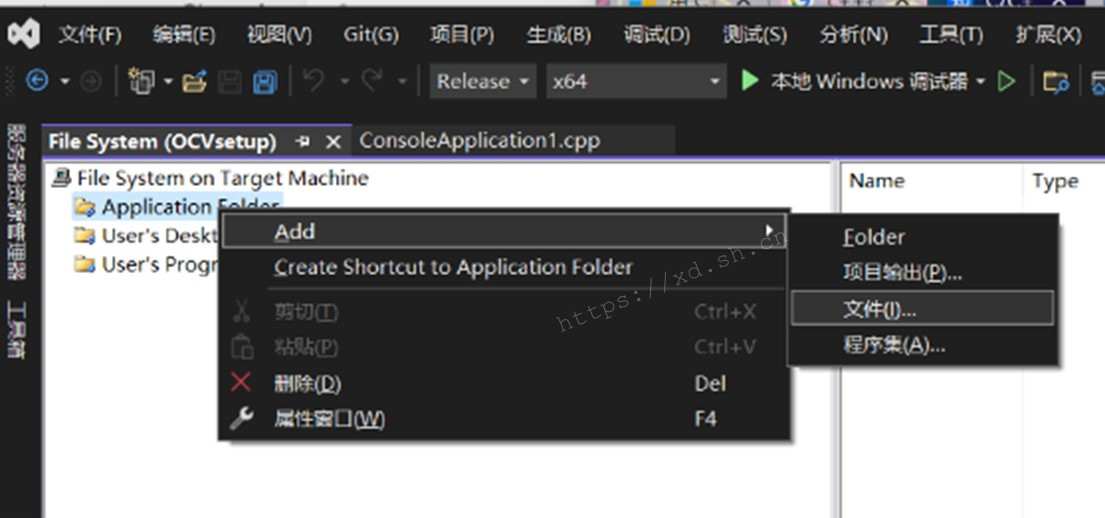Choose 删除(D) in the context menu
Image resolution: width=1105 pixels, height=518 pixels.
point(505,383)
